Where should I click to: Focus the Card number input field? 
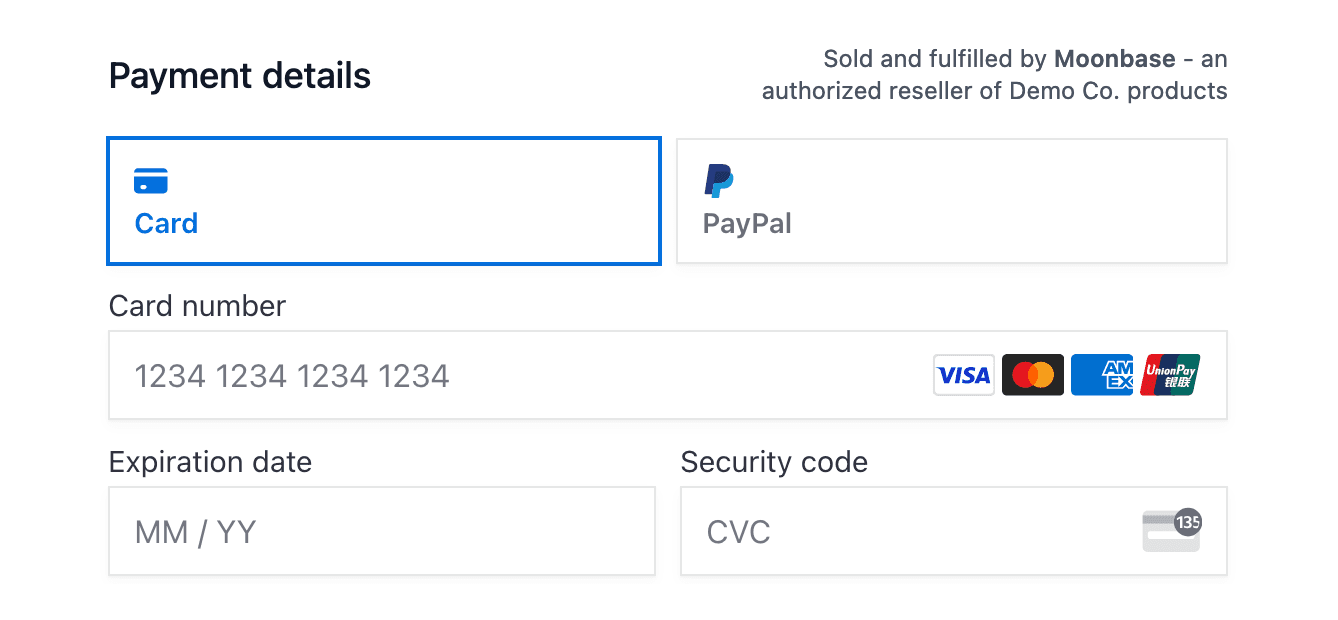pyautogui.click(x=500, y=376)
